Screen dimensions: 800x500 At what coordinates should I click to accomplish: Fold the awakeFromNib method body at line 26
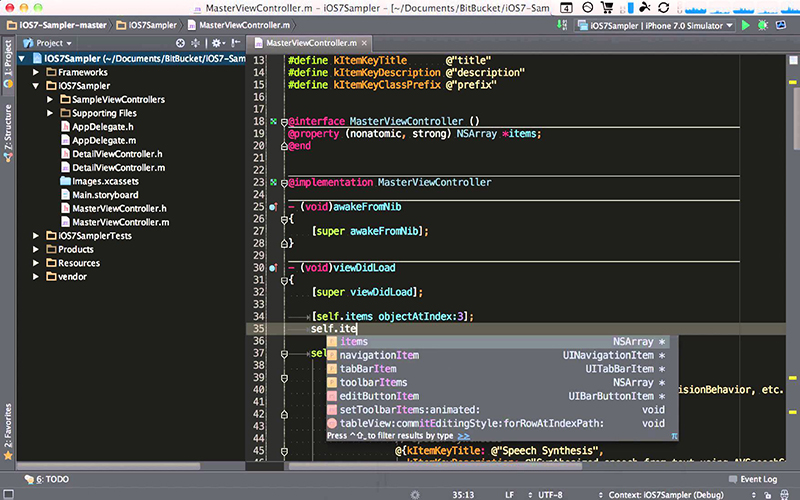pyautogui.click(x=284, y=220)
